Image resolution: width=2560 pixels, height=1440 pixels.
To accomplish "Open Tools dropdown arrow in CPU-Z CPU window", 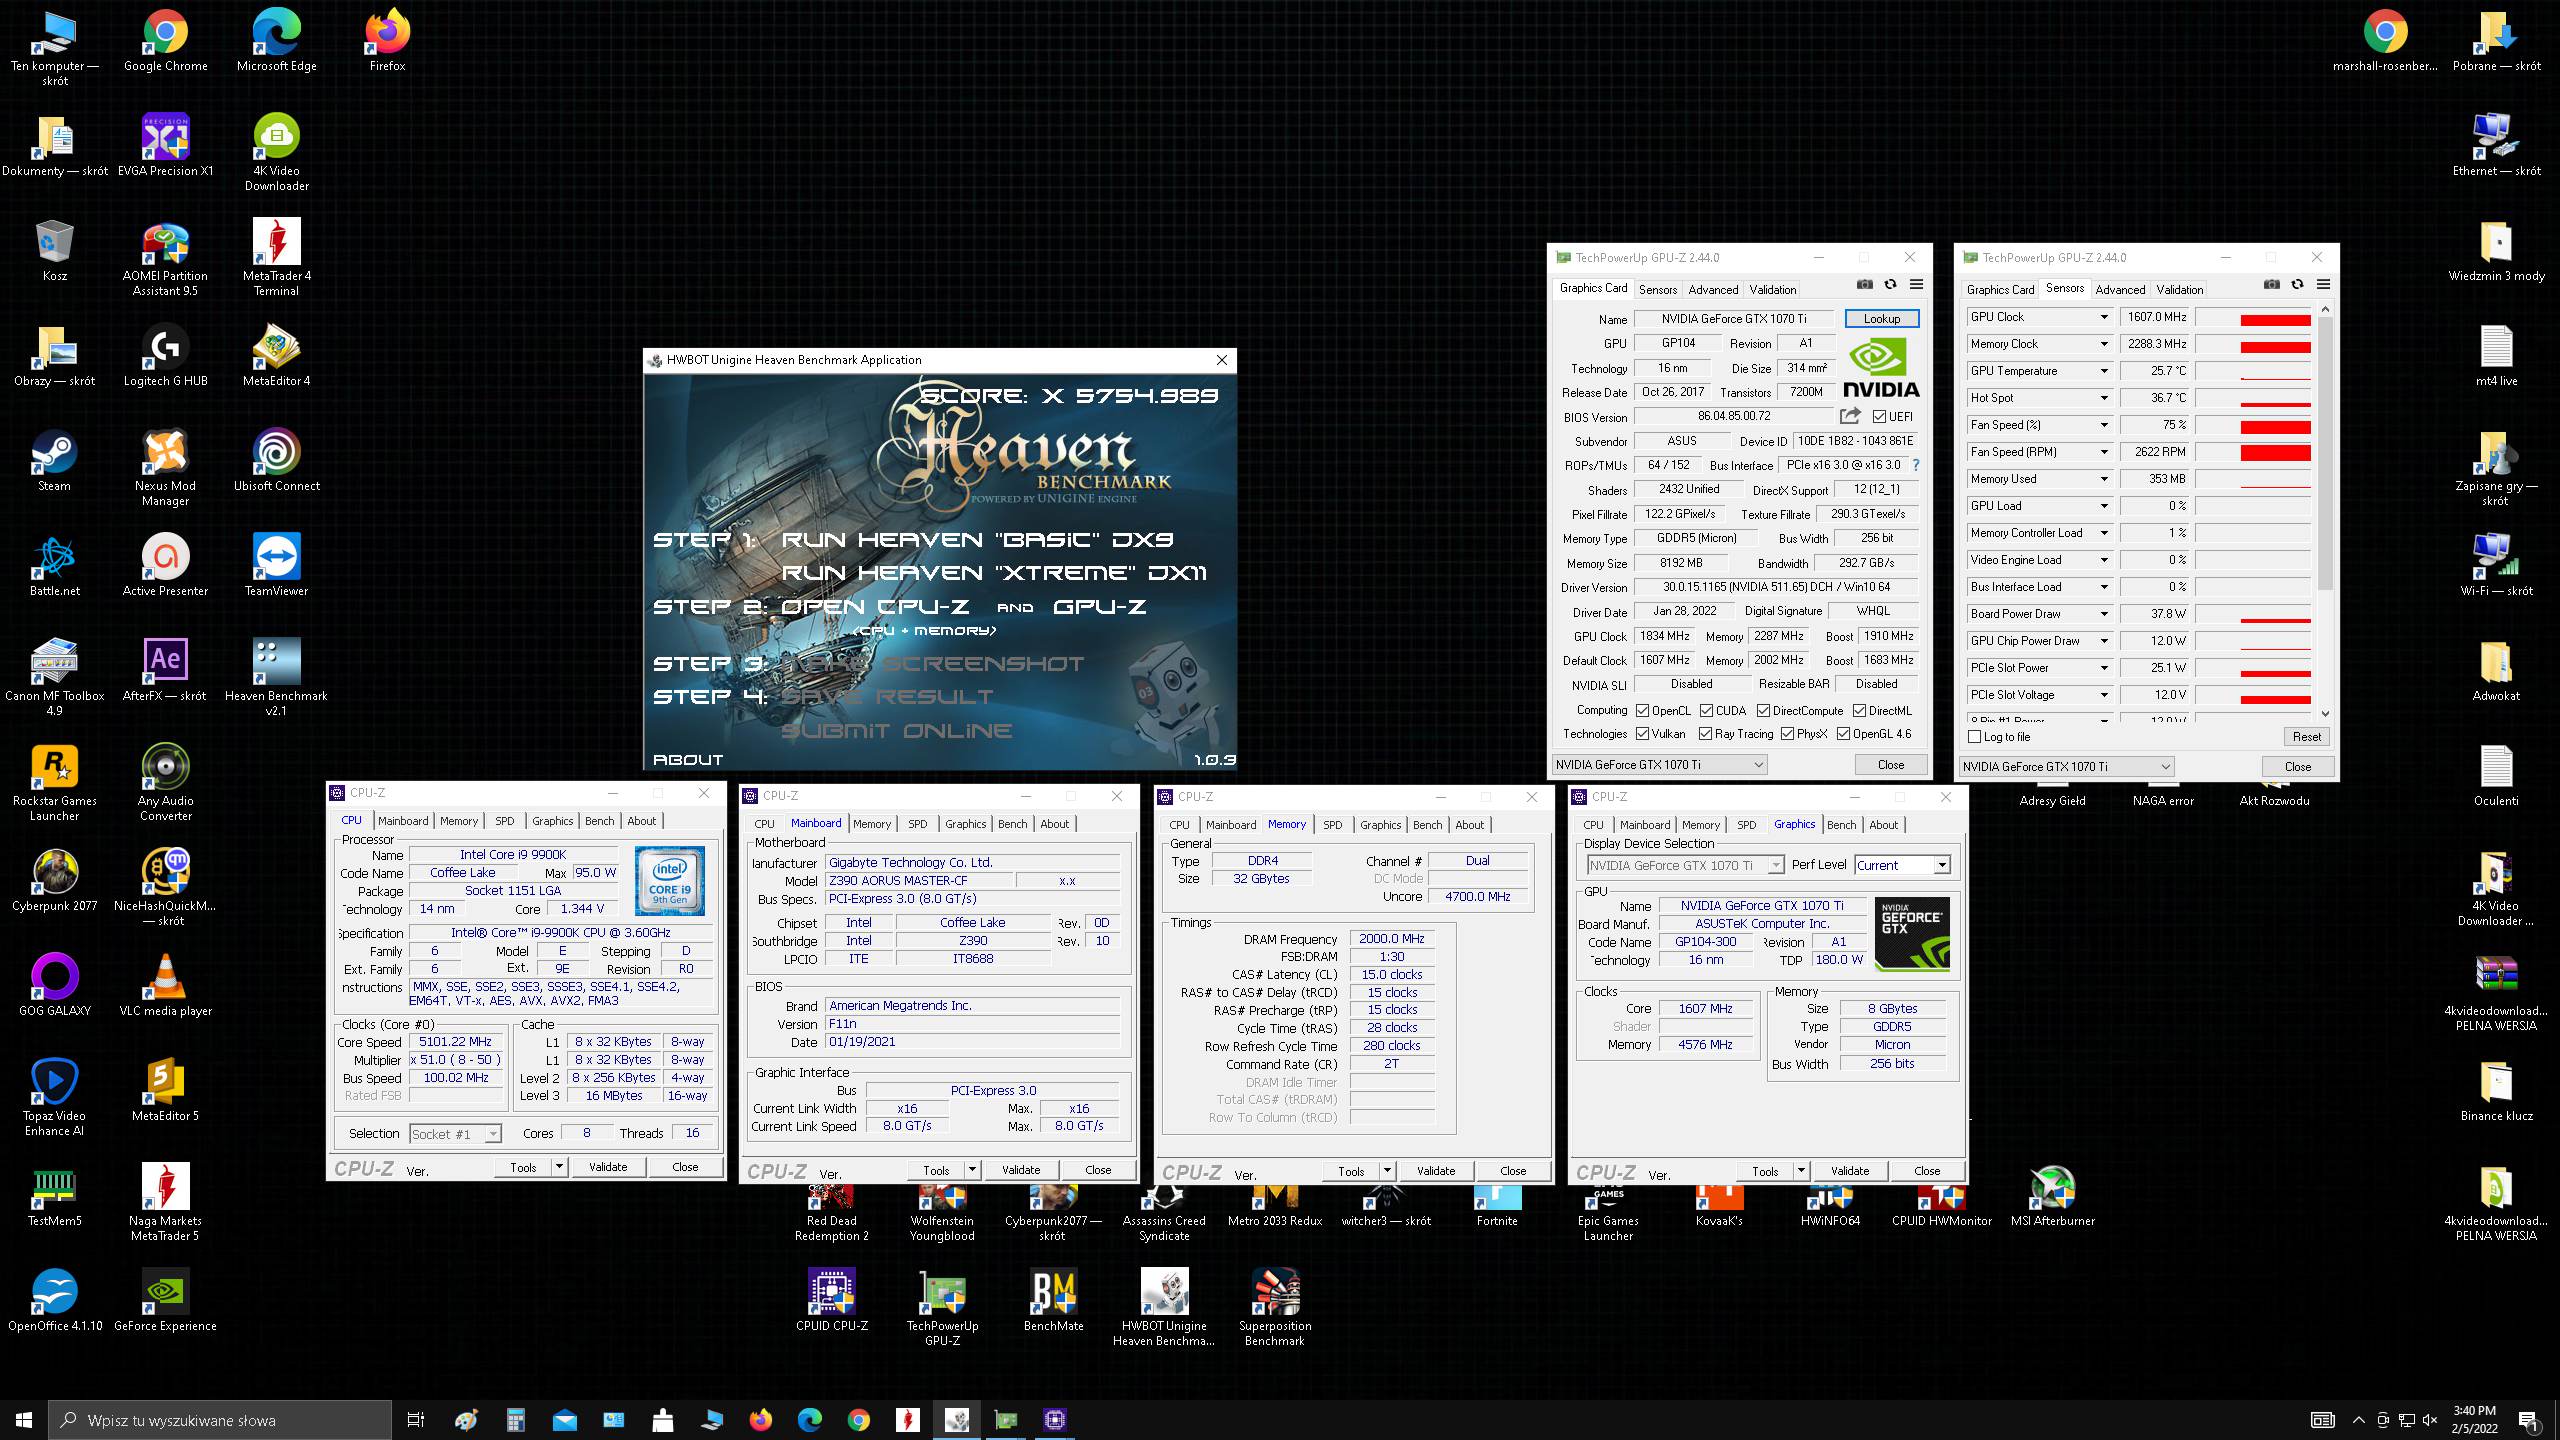I will click(x=559, y=1167).
